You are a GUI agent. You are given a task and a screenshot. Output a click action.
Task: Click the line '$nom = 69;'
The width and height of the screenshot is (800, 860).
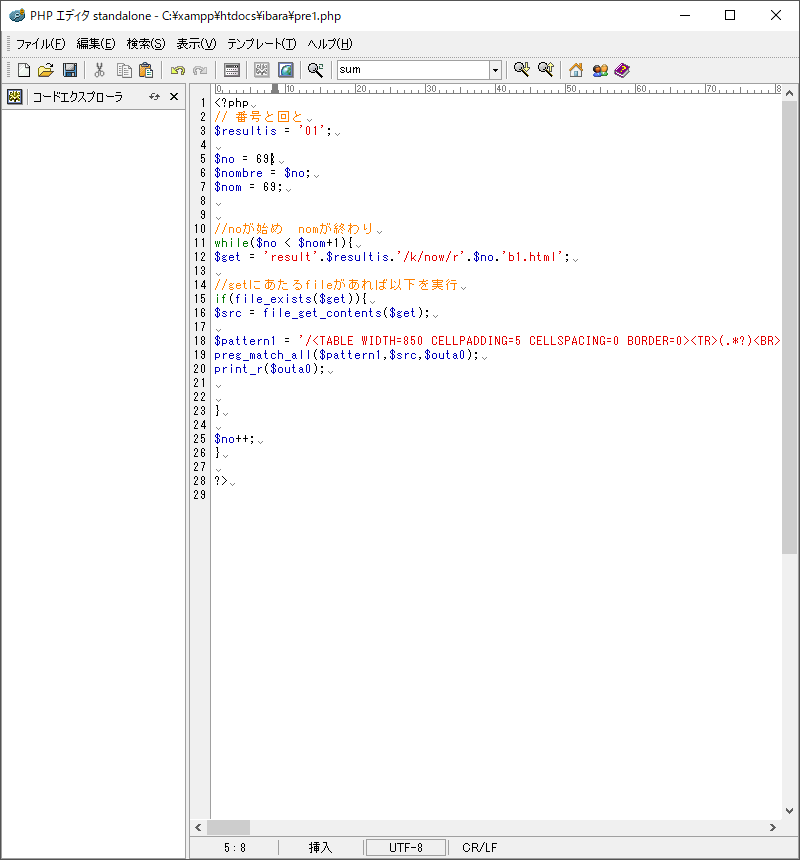coord(248,187)
